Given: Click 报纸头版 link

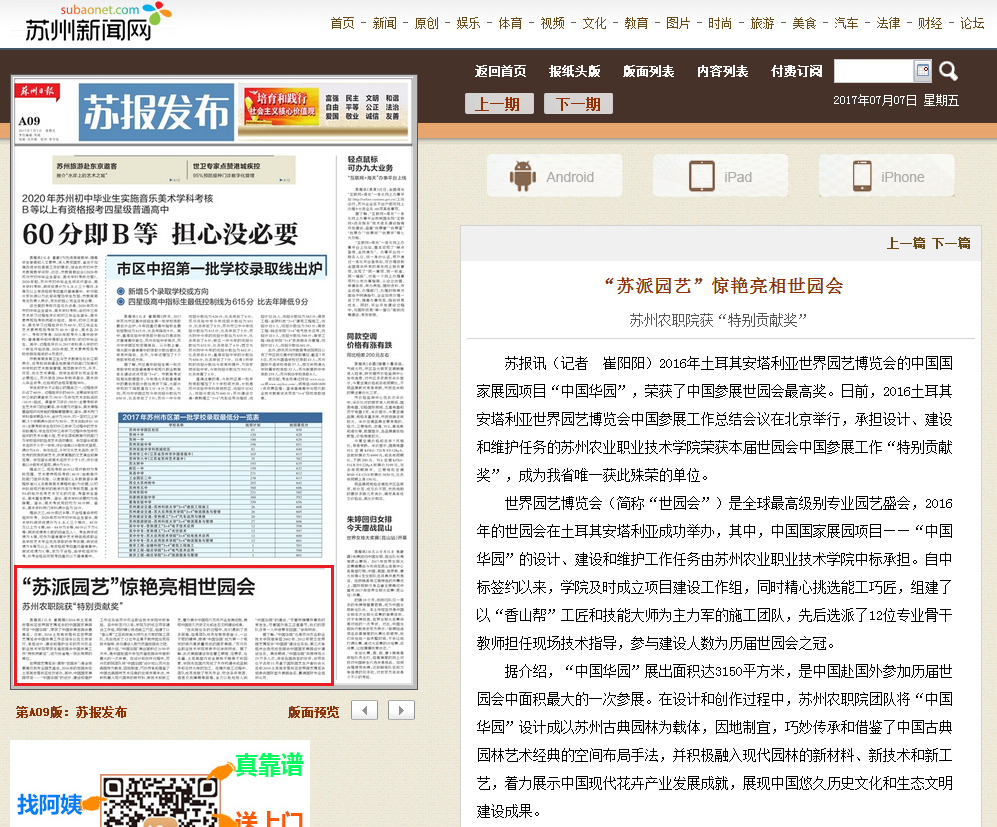Looking at the screenshot, I should click(x=575, y=71).
